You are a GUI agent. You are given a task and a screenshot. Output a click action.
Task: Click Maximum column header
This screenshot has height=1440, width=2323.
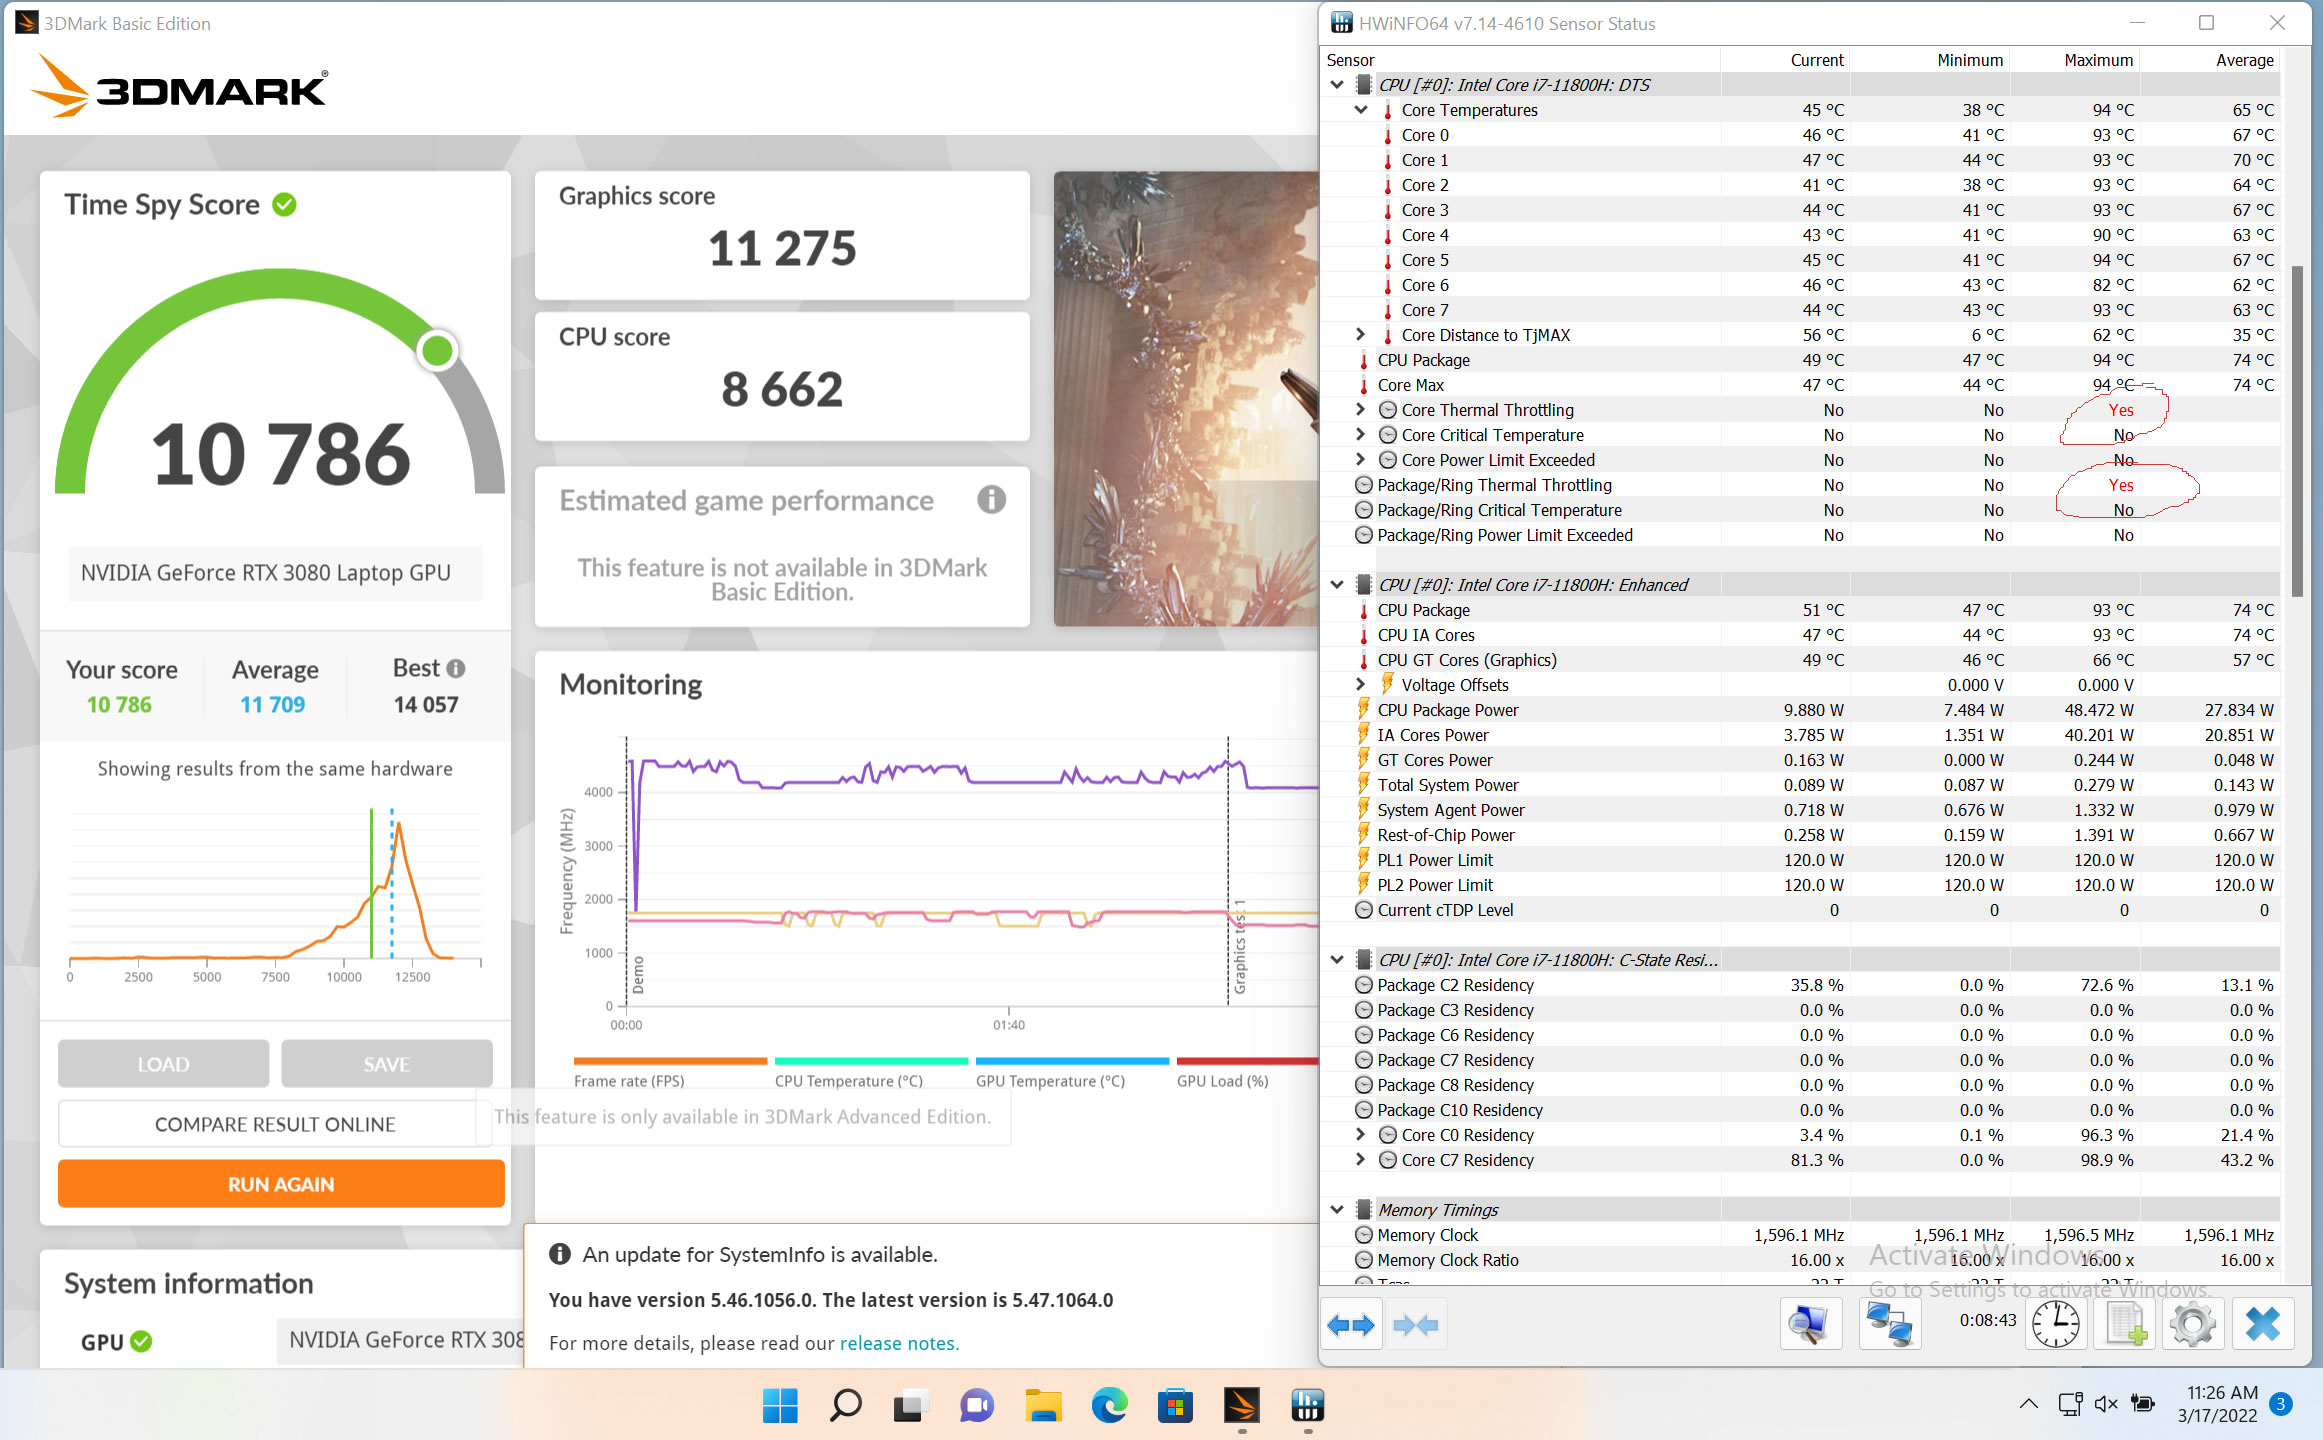click(x=2074, y=60)
